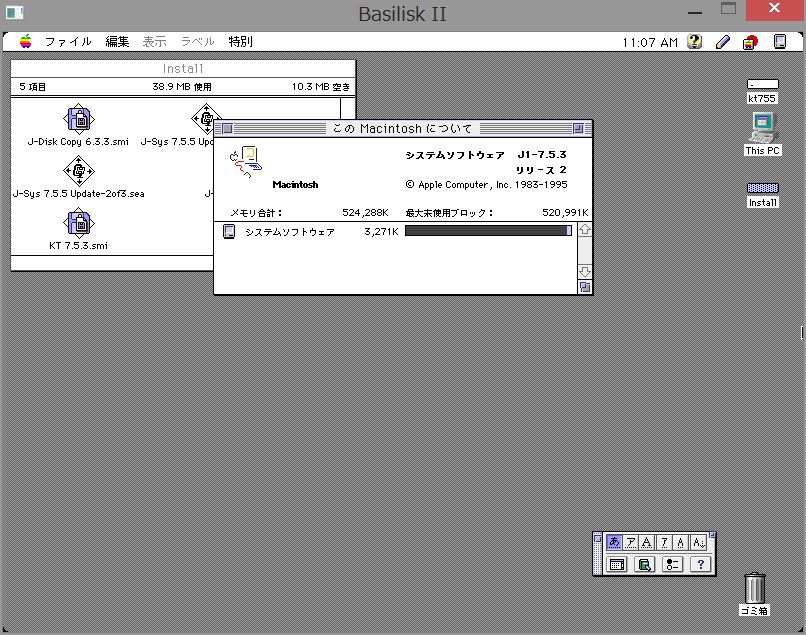Click the question mark help button in input palette
The height and width of the screenshot is (635, 806).
click(x=700, y=564)
